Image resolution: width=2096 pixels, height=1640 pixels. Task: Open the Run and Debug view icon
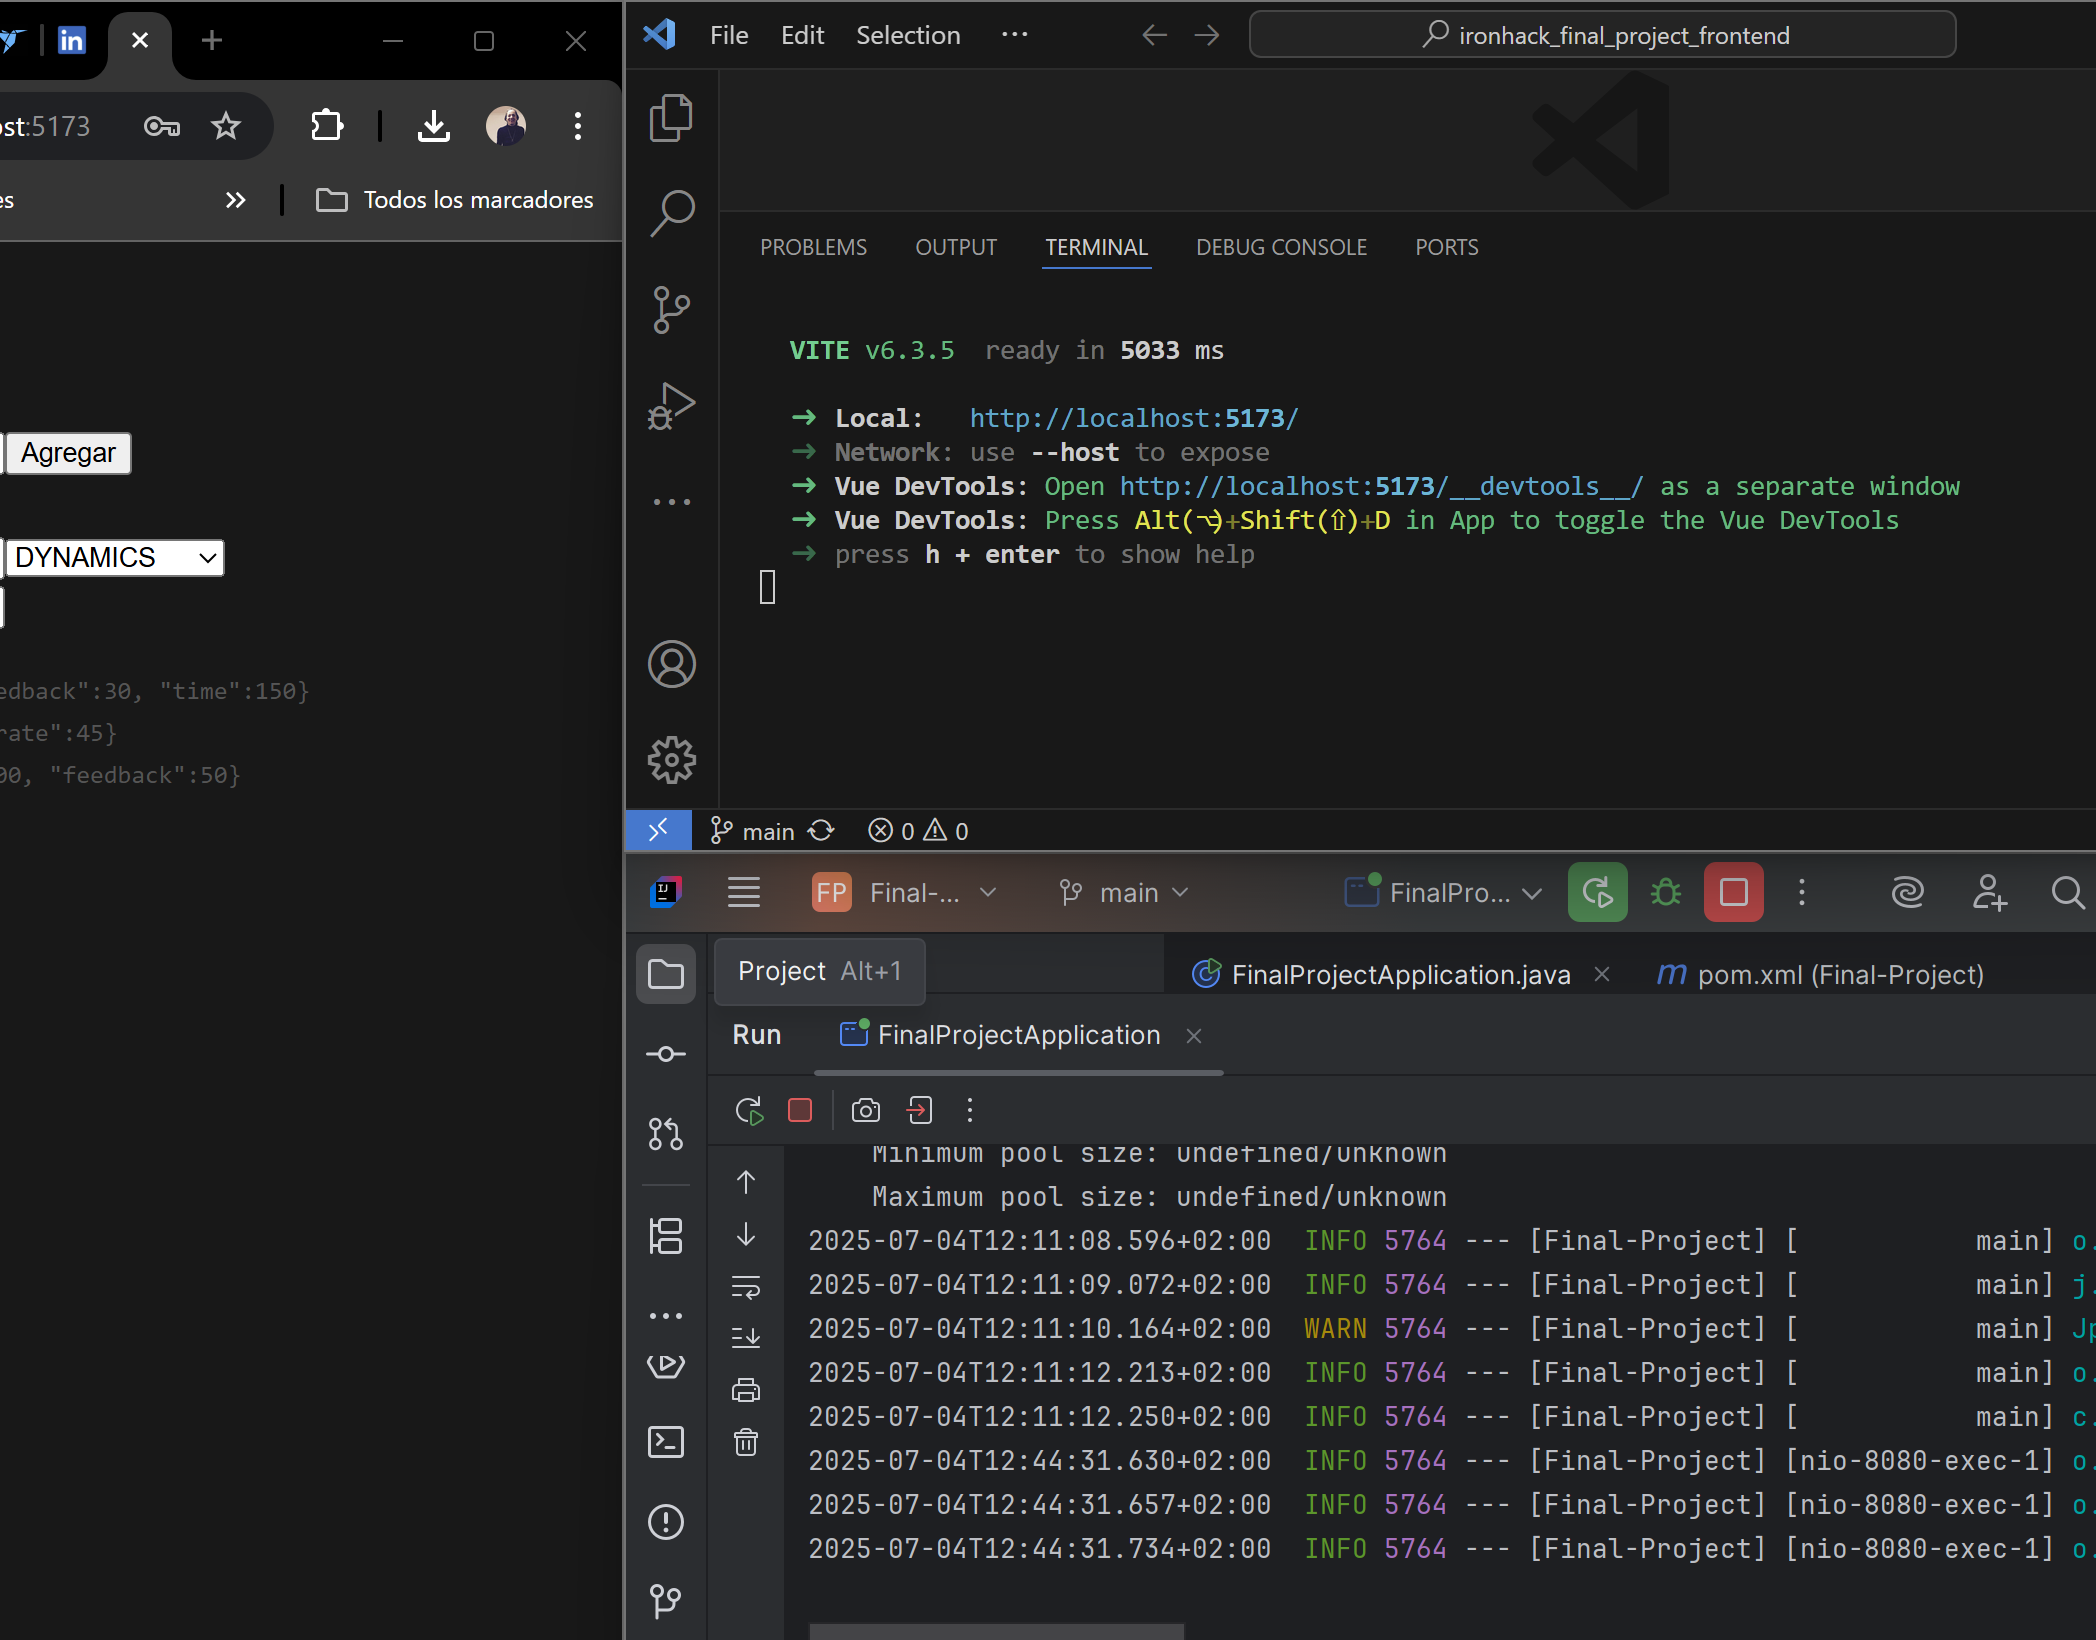[x=671, y=405]
